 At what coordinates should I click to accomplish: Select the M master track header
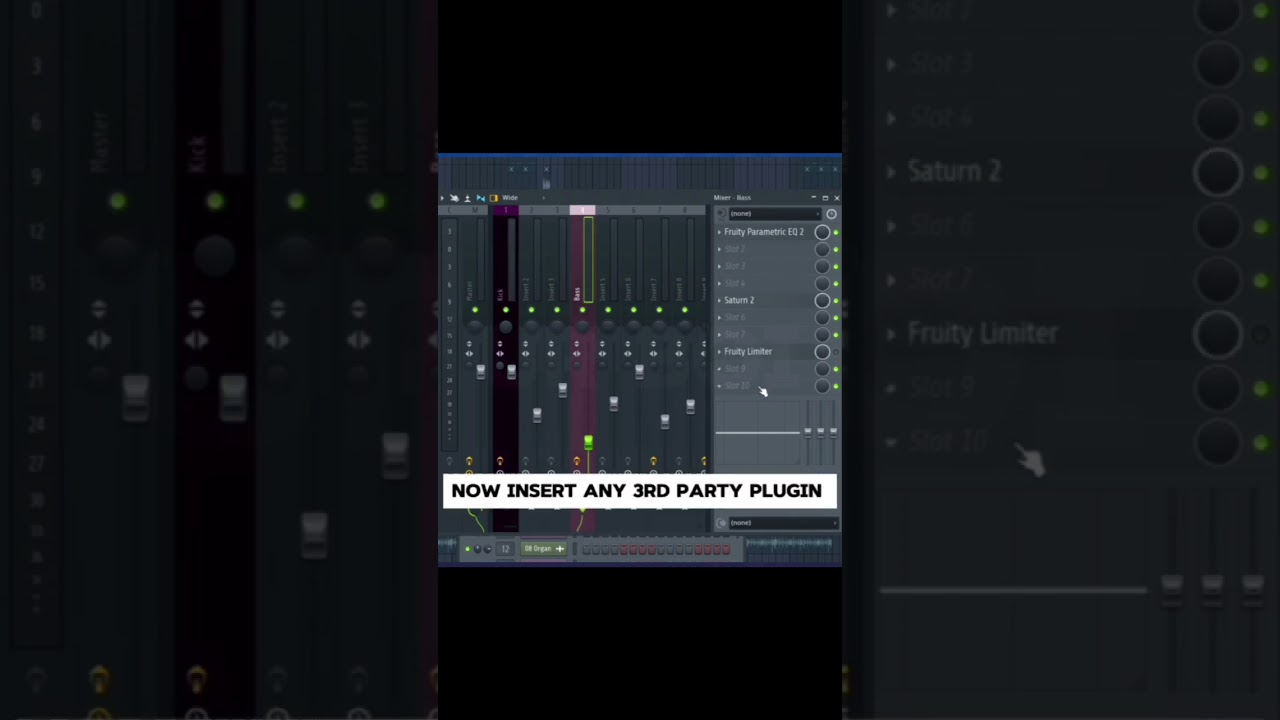pos(475,210)
